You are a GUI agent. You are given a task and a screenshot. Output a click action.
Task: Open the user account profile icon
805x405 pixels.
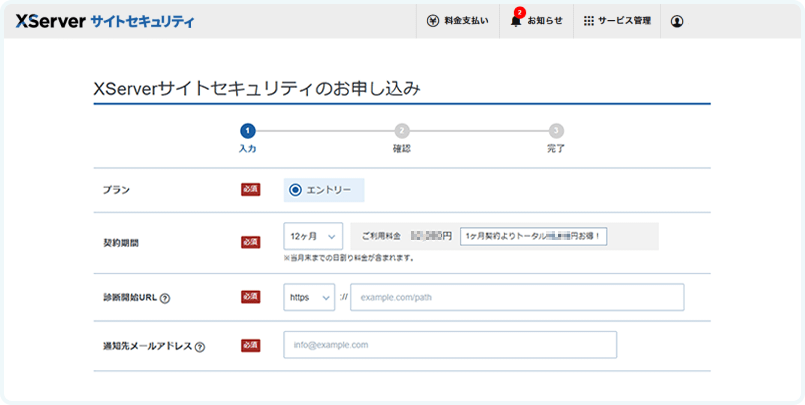[x=677, y=21]
